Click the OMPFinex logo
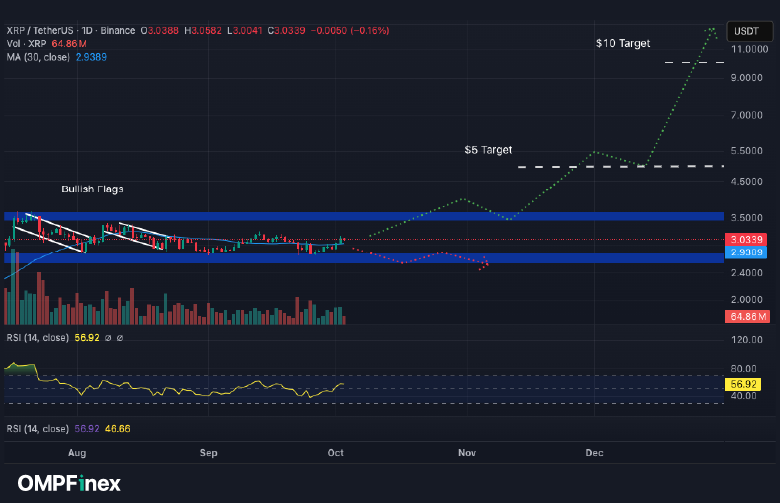 (63, 483)
